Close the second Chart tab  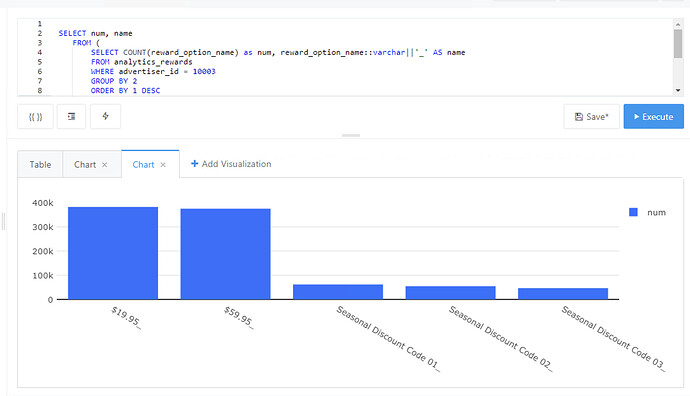(163, 165)
